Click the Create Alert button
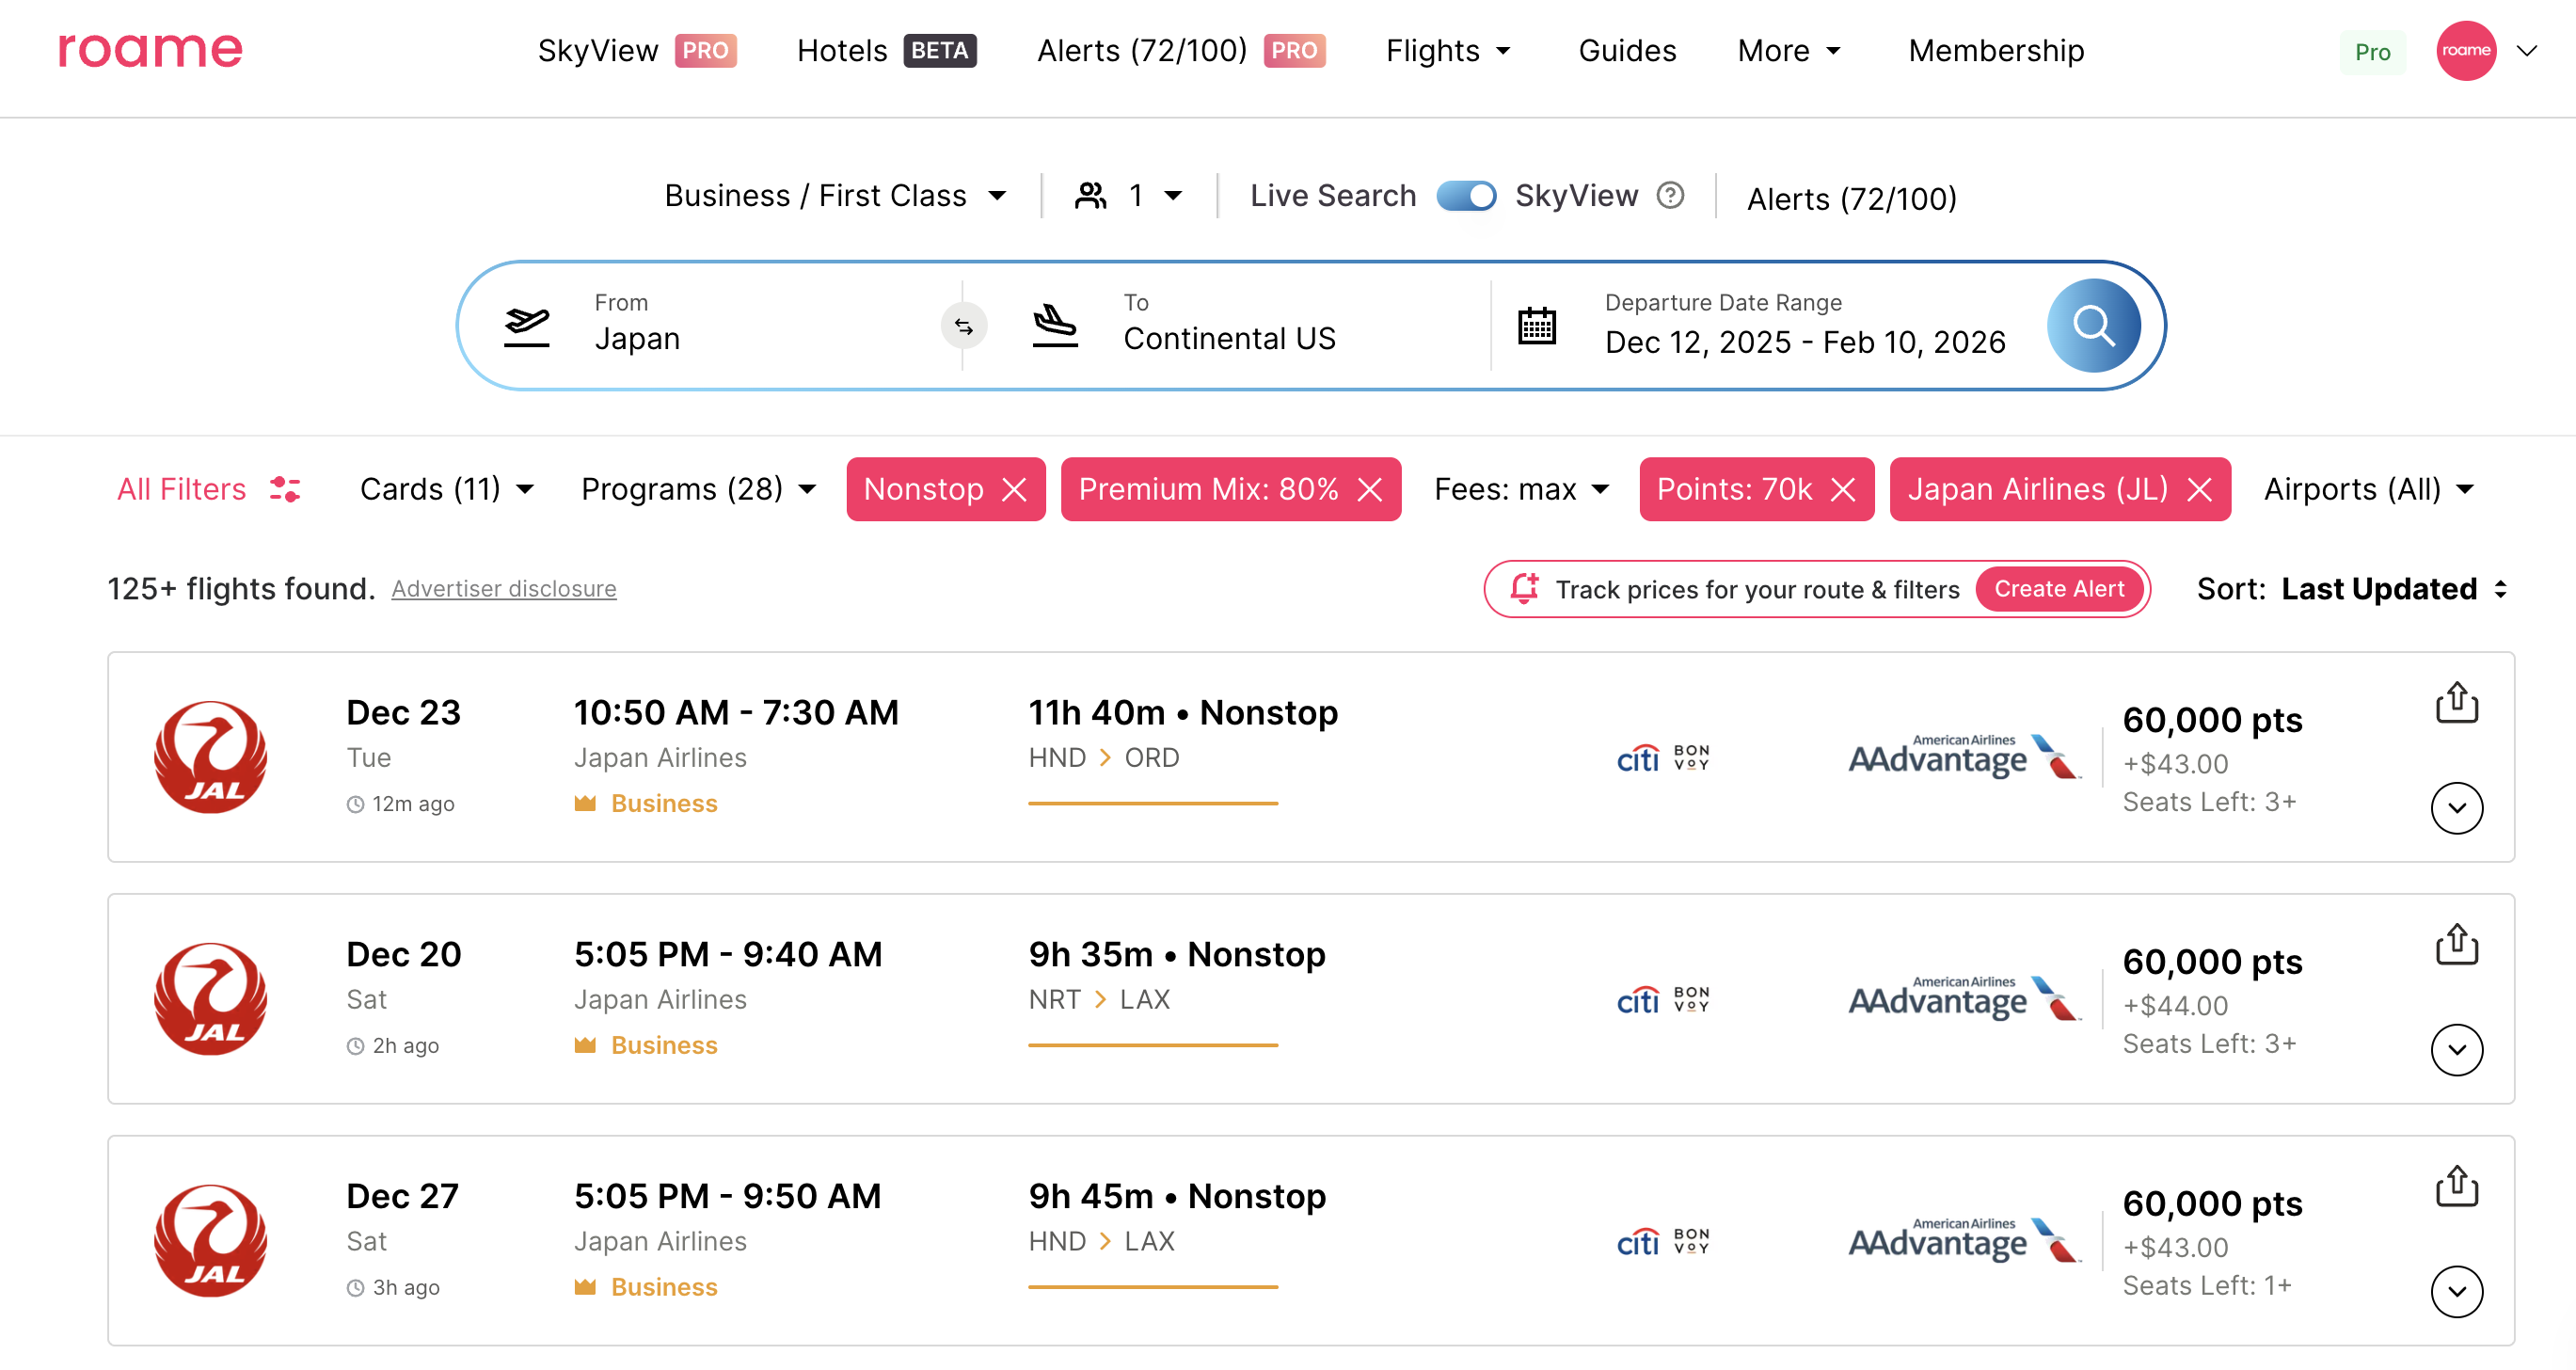The image size is (2576, 1370). (x=2059, y=589)
